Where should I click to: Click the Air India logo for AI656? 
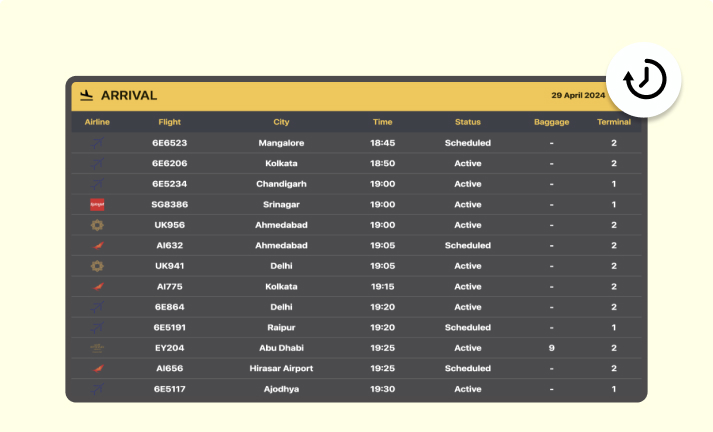click(x=97, y=368)
